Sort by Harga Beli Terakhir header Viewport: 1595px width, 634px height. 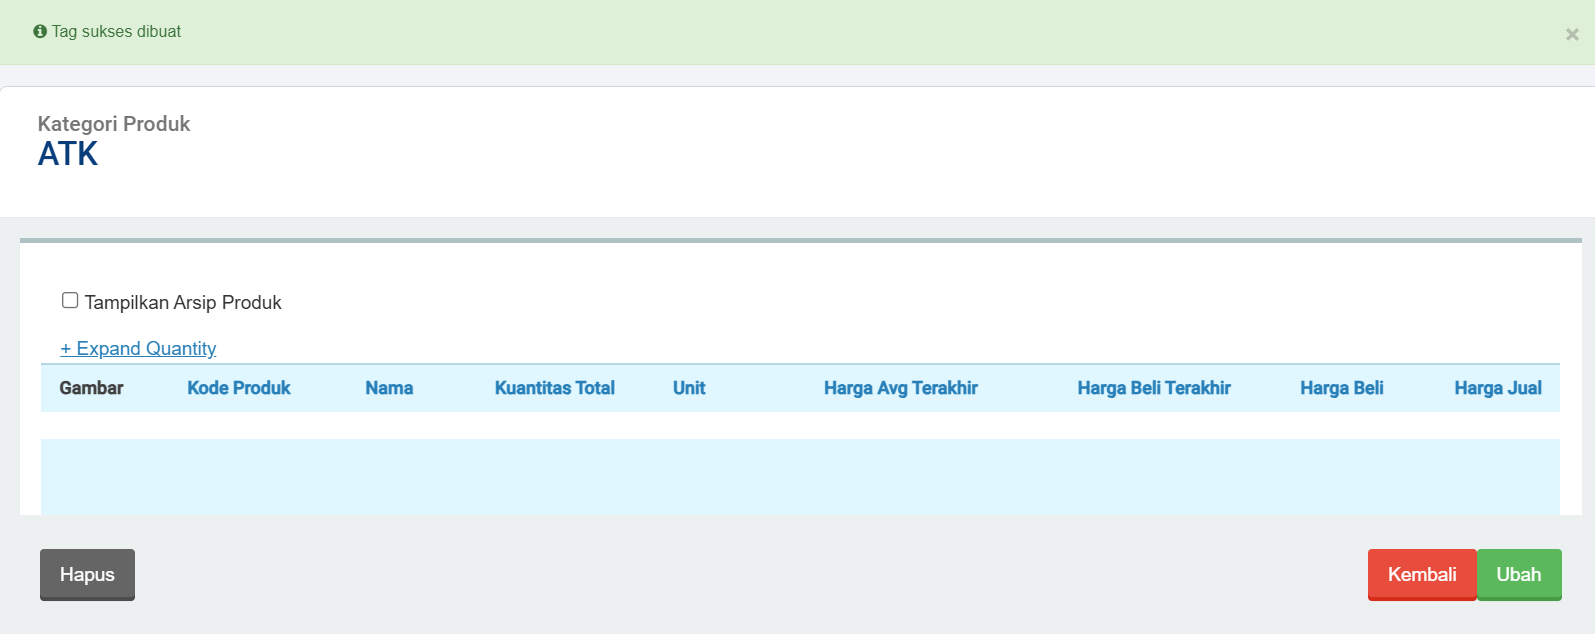coord(1154,388)
